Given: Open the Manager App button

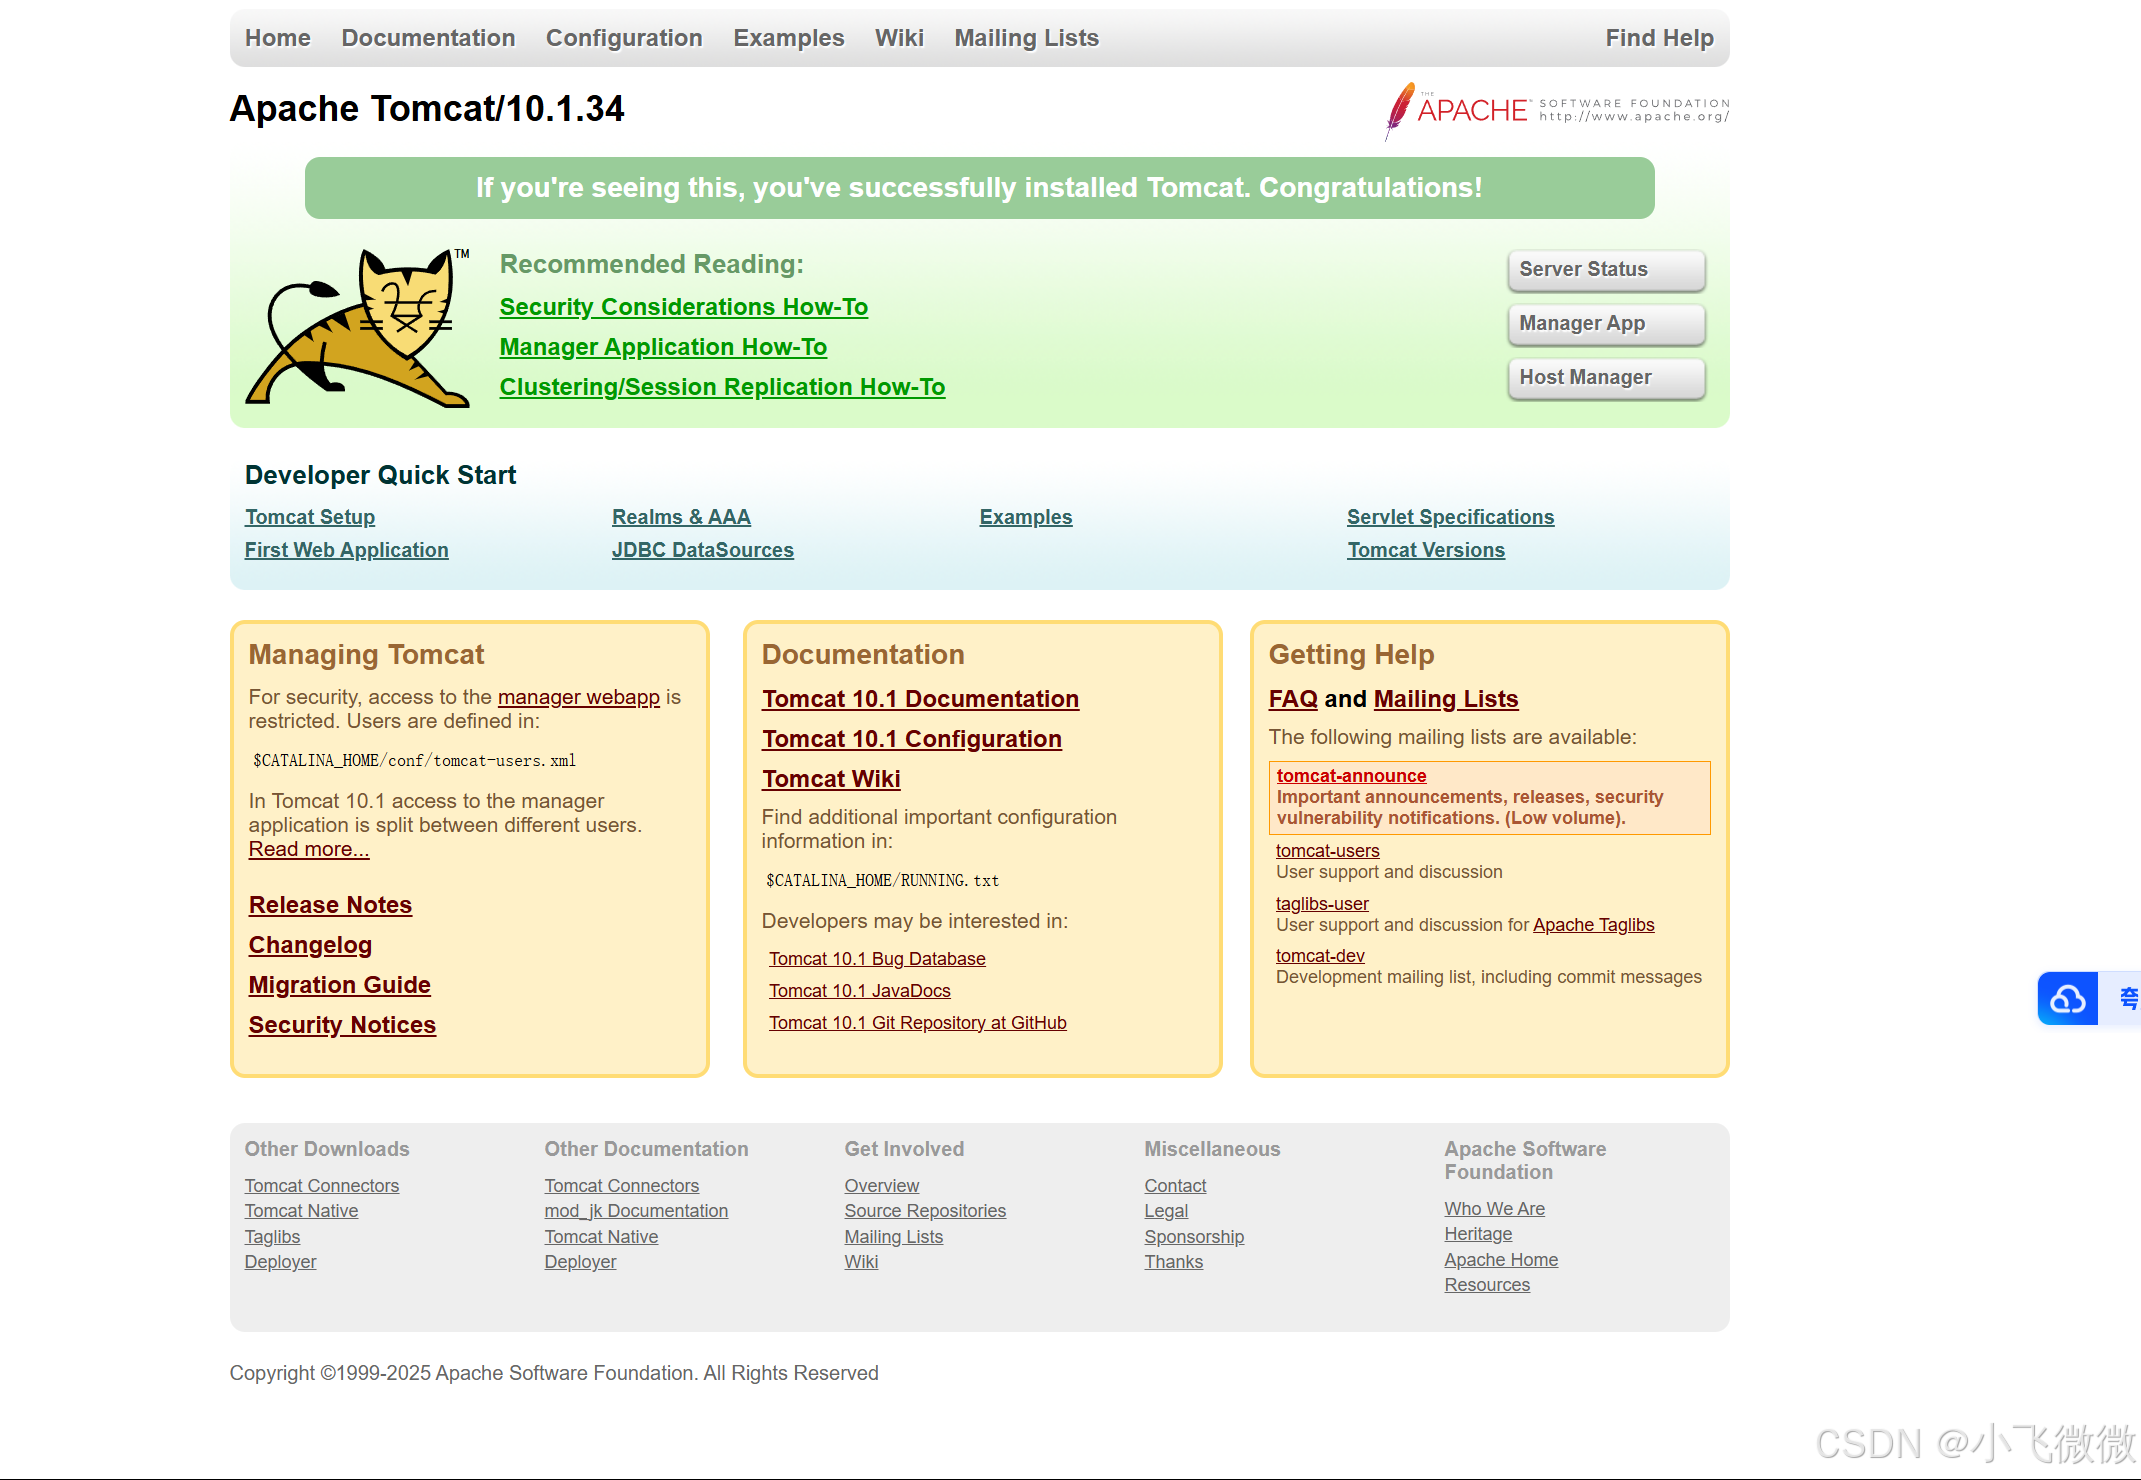Looking at the screenshot, I should point(1605,324).
